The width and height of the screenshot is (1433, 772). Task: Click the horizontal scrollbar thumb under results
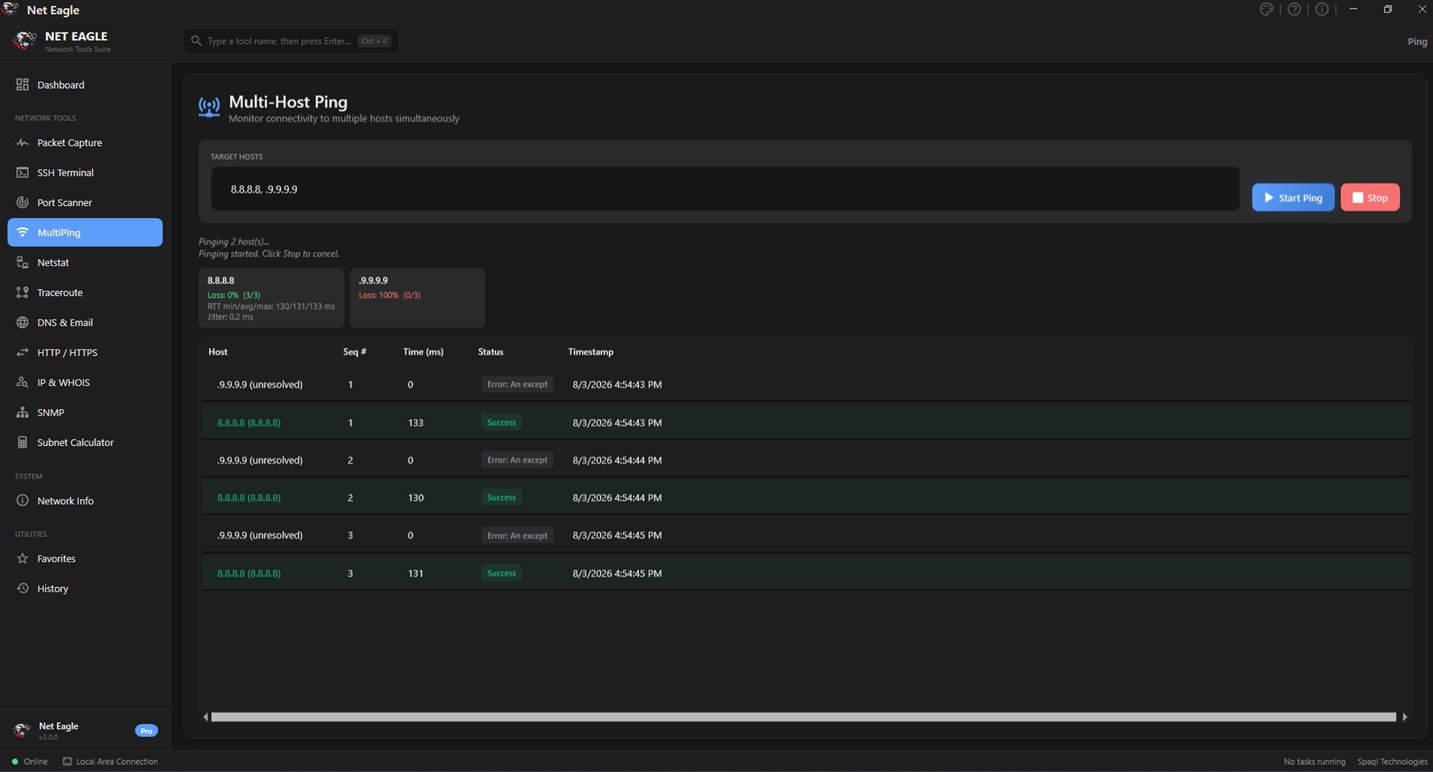click(804, 717)
